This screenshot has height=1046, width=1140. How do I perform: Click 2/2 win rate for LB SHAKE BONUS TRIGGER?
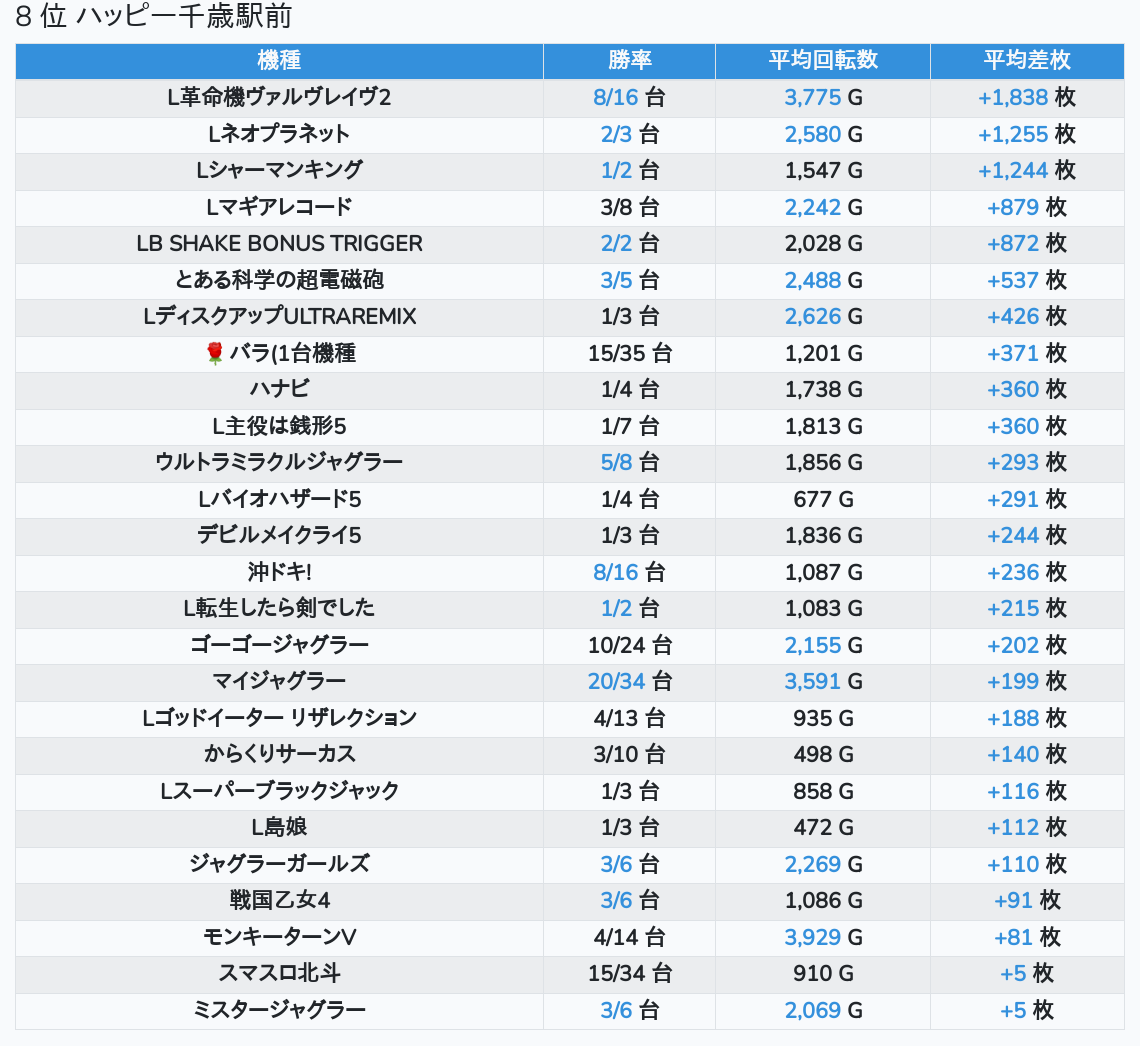tap(616, 243)
